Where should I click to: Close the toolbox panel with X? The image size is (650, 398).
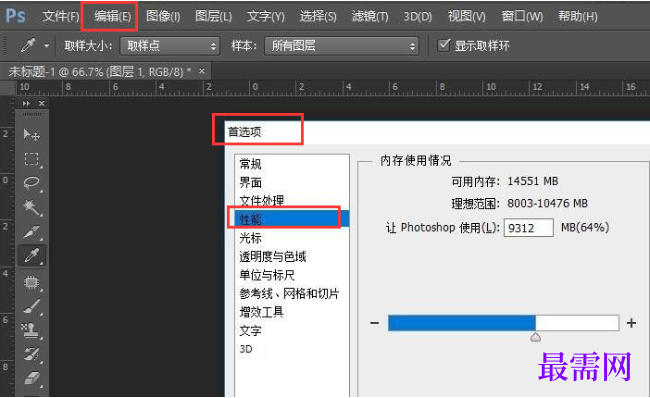point(41,103)
